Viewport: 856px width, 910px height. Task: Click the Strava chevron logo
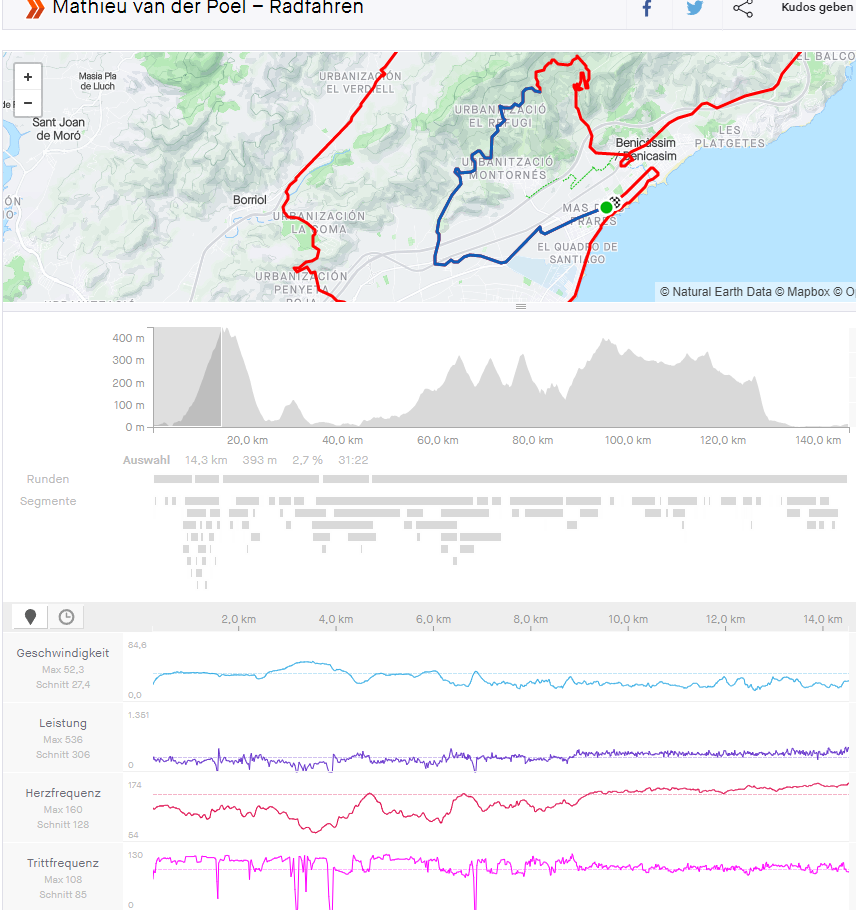pos(35,9)
